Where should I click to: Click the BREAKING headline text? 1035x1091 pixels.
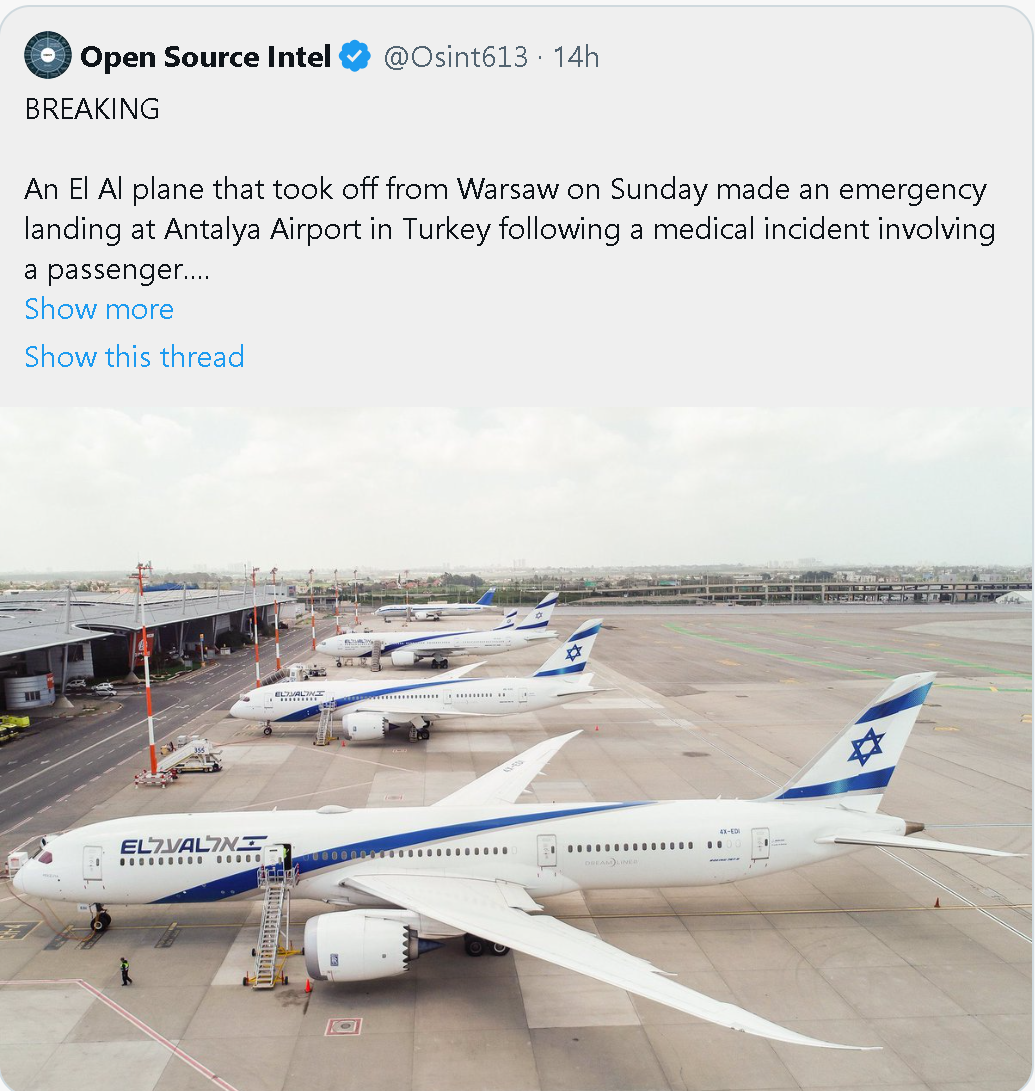tap(92, 109)
